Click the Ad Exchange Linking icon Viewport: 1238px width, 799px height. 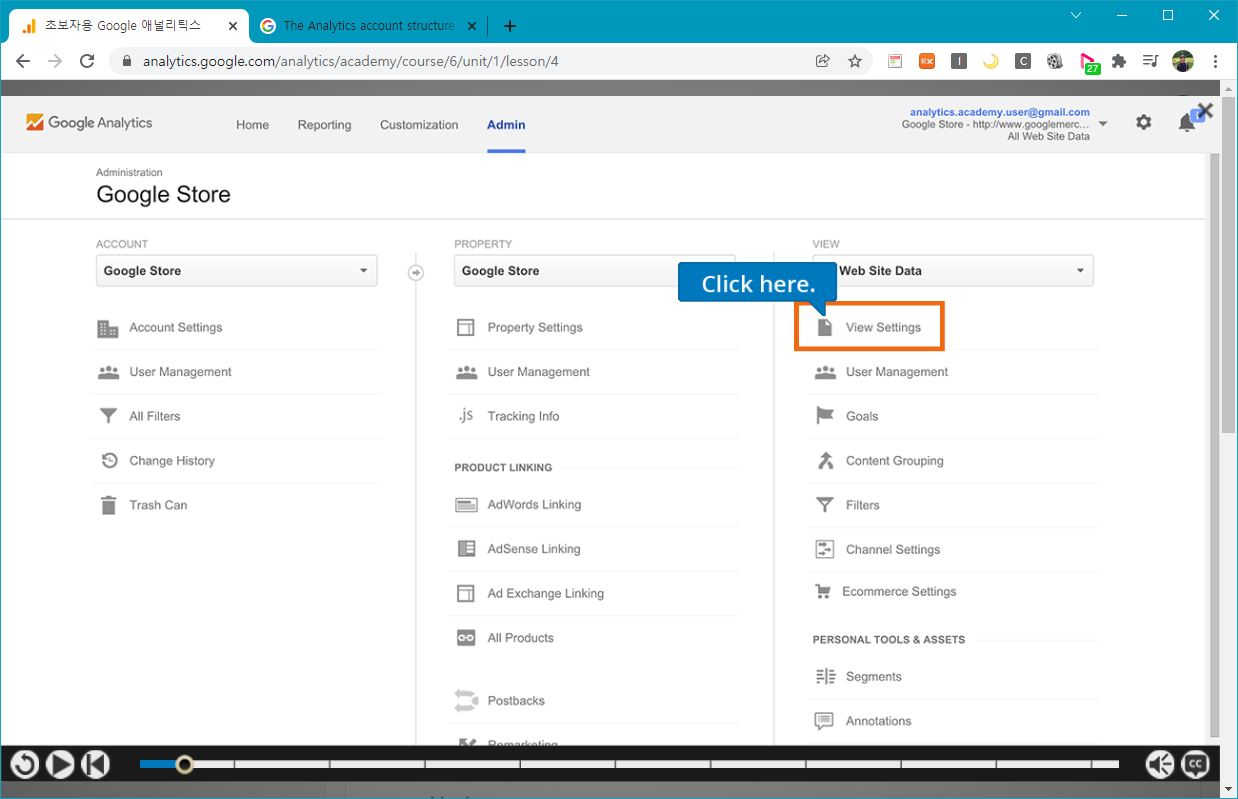coord(466,594)
